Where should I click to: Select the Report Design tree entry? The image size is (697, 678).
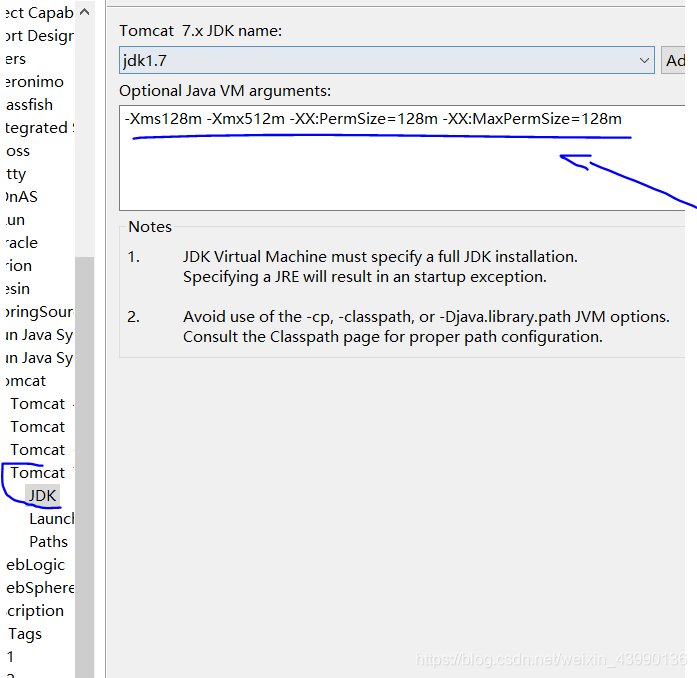(x=40, y=36)
